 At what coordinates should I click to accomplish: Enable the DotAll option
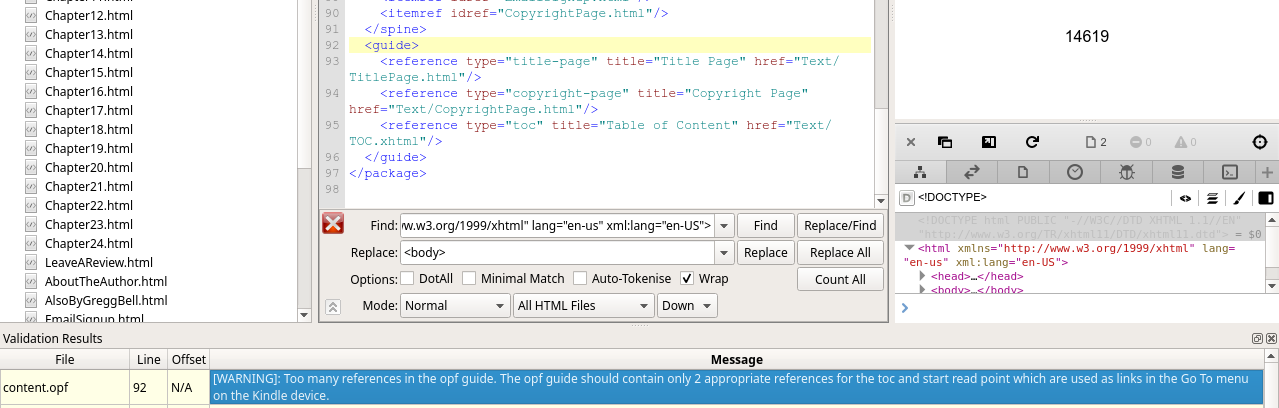(x=407, y=279)
